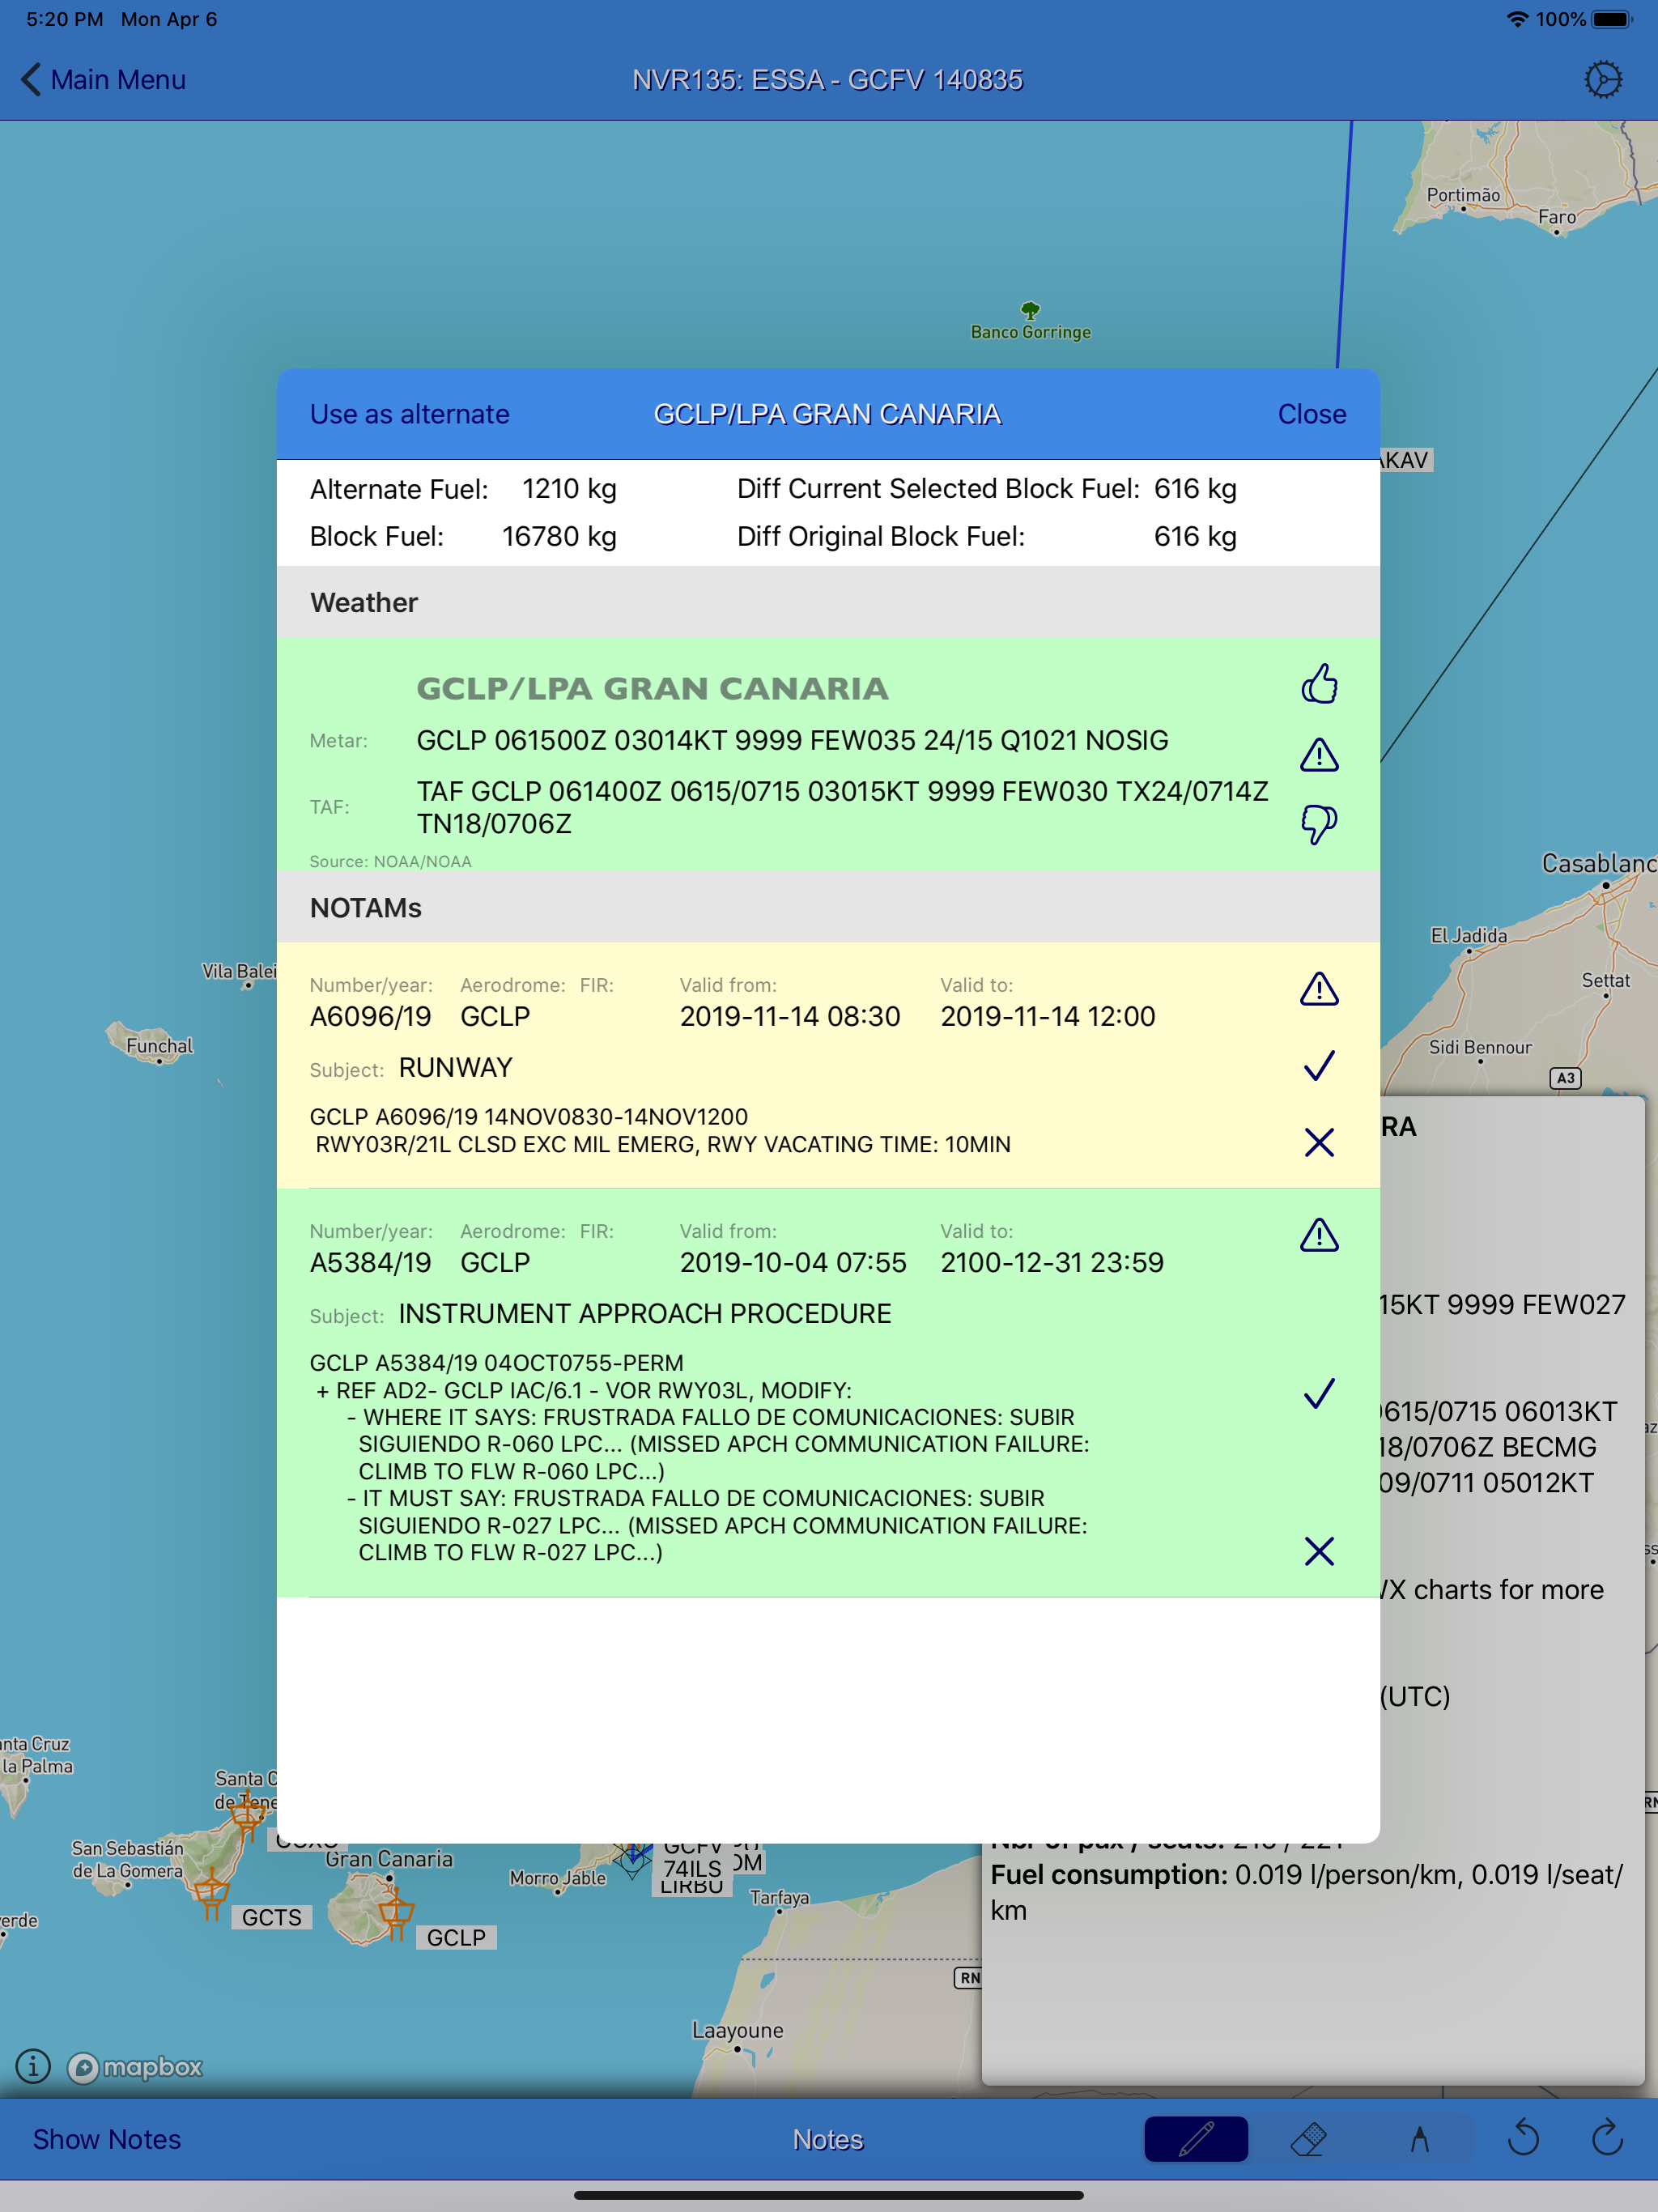Go back to Main Menu
The height and width of the screenshot is (2212, 1658).
pos(104,79)
